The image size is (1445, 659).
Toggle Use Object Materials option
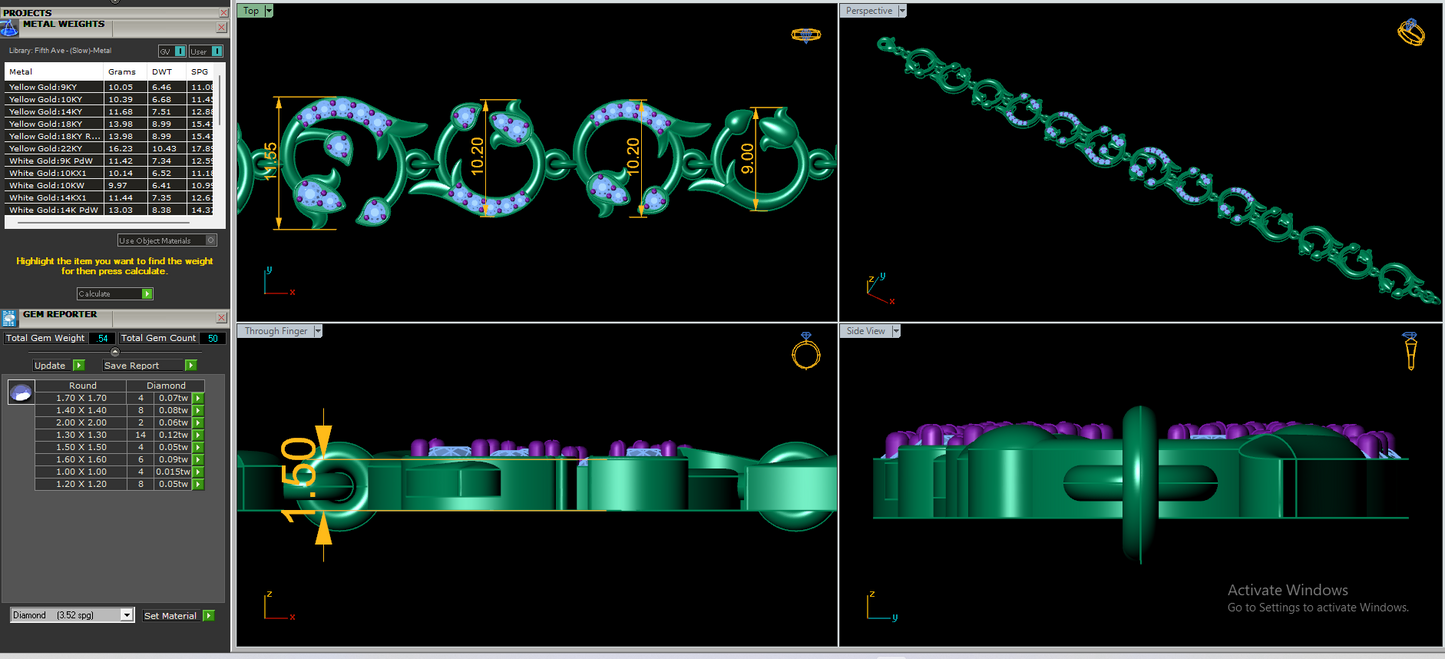[167, 240]
